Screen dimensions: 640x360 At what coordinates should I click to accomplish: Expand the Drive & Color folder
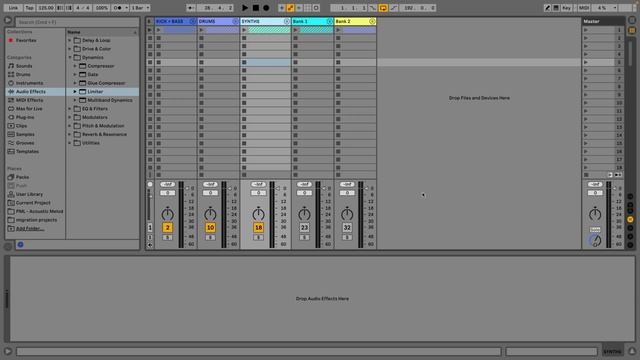pyautogui.click(x=70, y=49)
